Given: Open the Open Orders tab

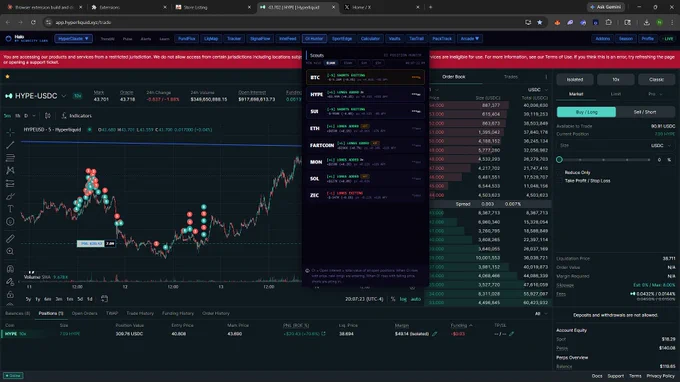Looking at the screenshot, I should pyautogui.click(x=85, y=313).
